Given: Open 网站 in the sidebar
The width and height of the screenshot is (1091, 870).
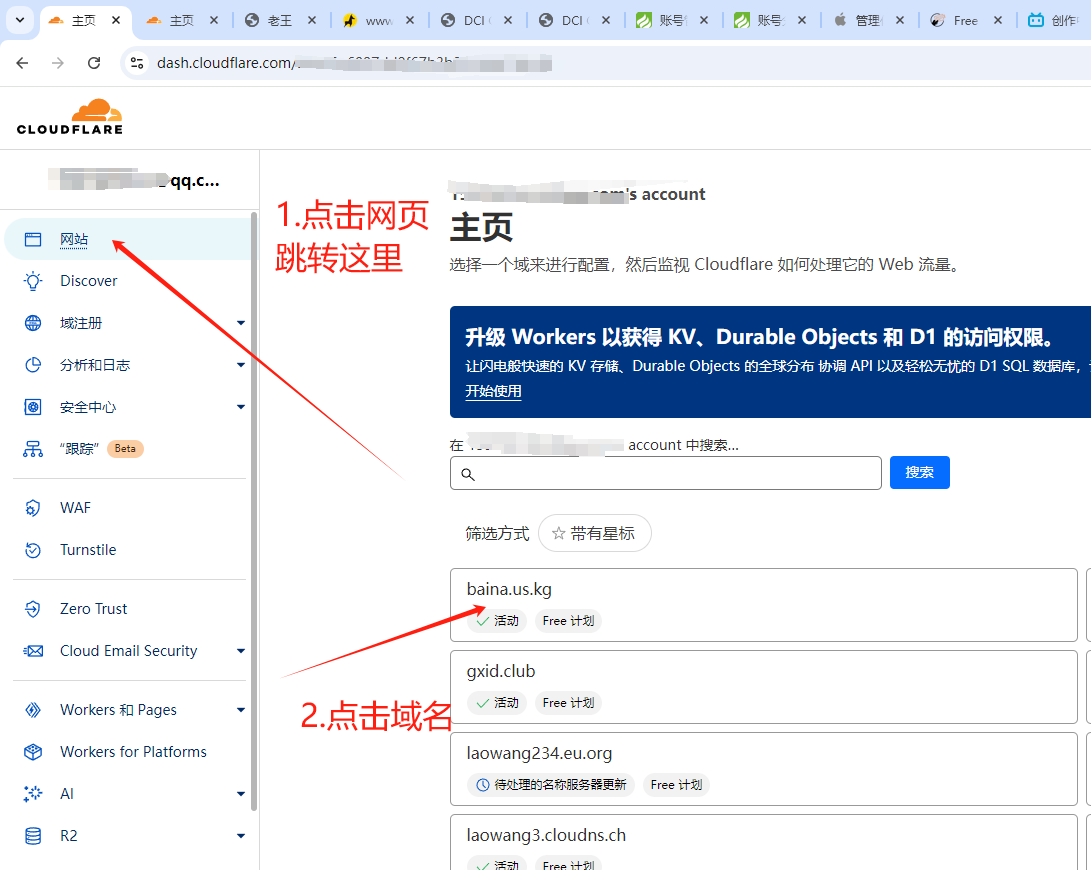Looking at the screenshot, I should pos(74,239).
